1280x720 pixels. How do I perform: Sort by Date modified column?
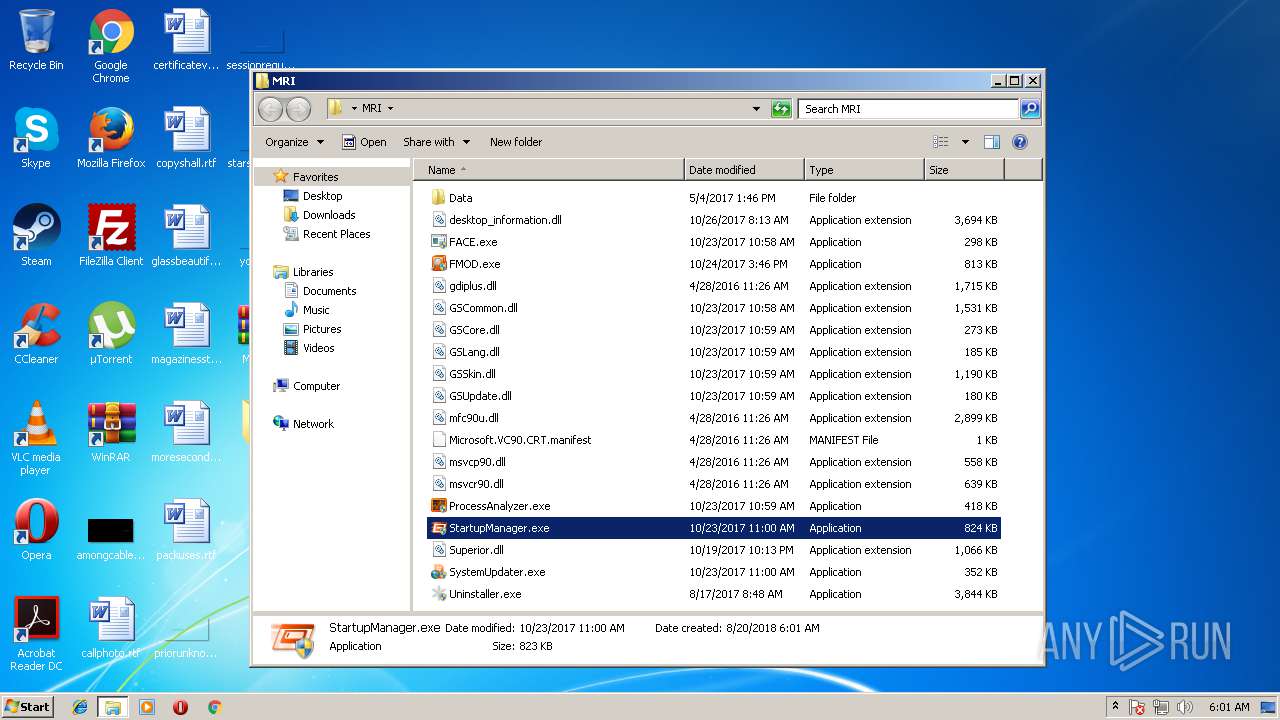(744, 170)
